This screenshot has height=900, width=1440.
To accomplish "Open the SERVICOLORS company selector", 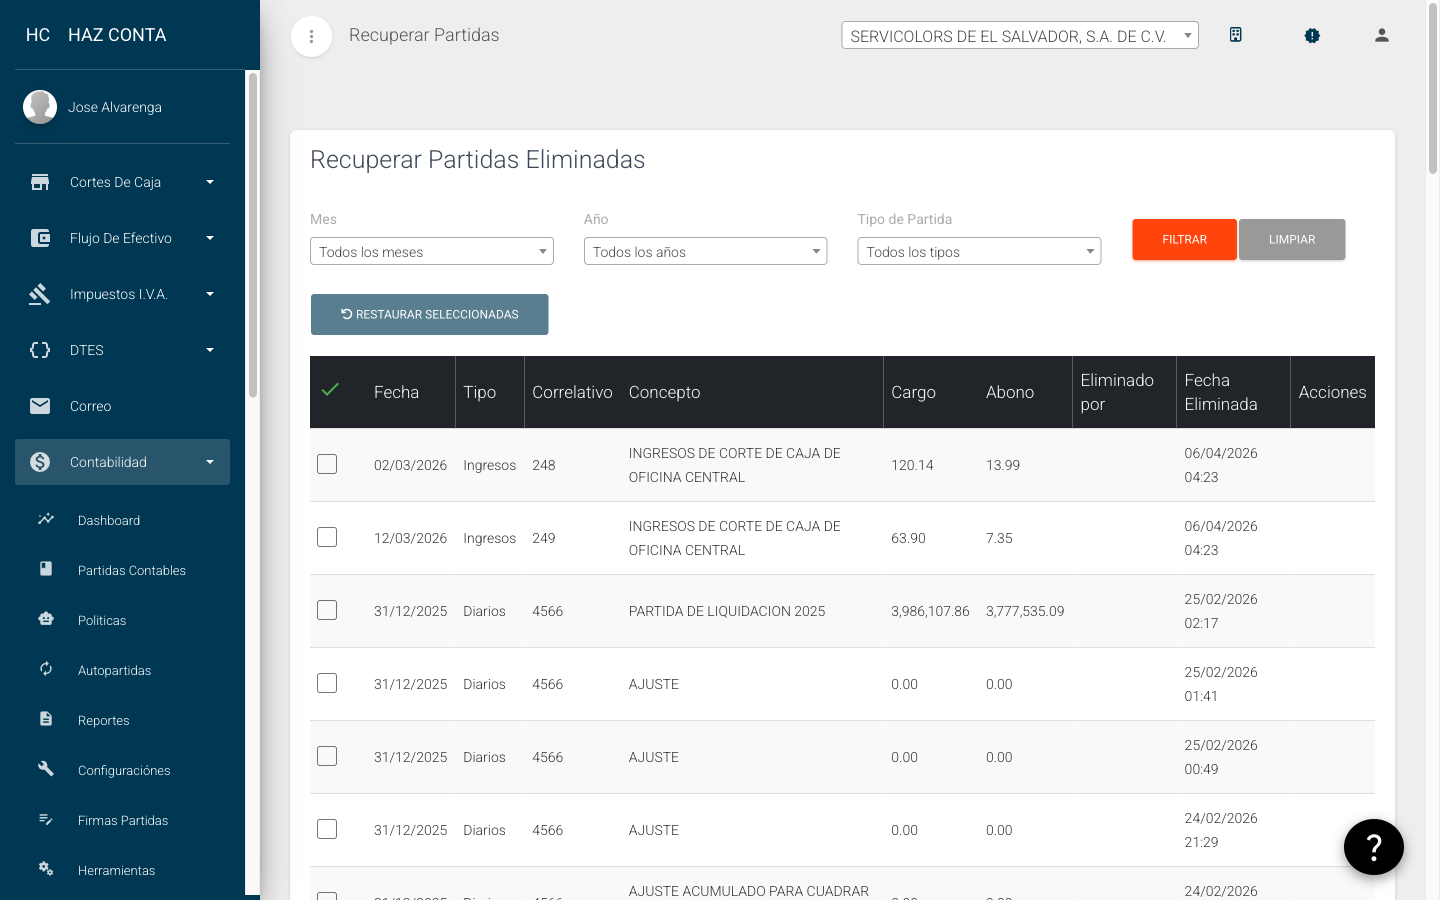I will pos(1020,35).
